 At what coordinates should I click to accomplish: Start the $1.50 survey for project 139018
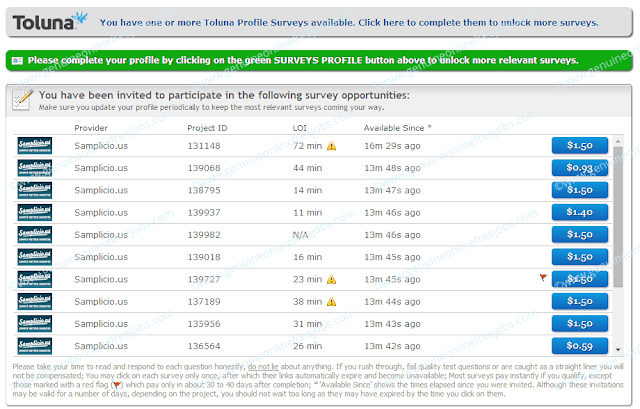[x=580, y=257]
